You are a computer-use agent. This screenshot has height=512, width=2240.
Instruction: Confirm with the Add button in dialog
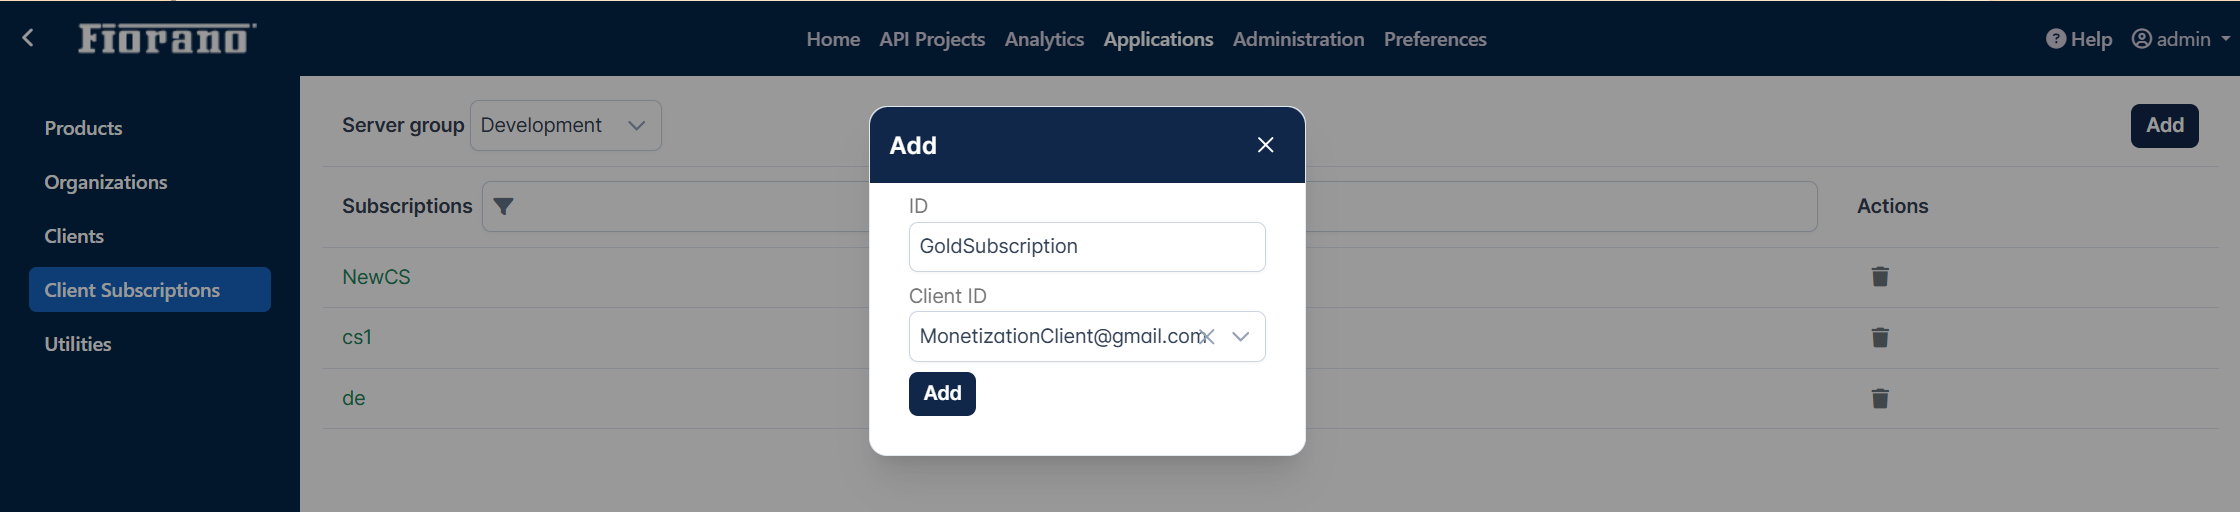pos(942,394)
